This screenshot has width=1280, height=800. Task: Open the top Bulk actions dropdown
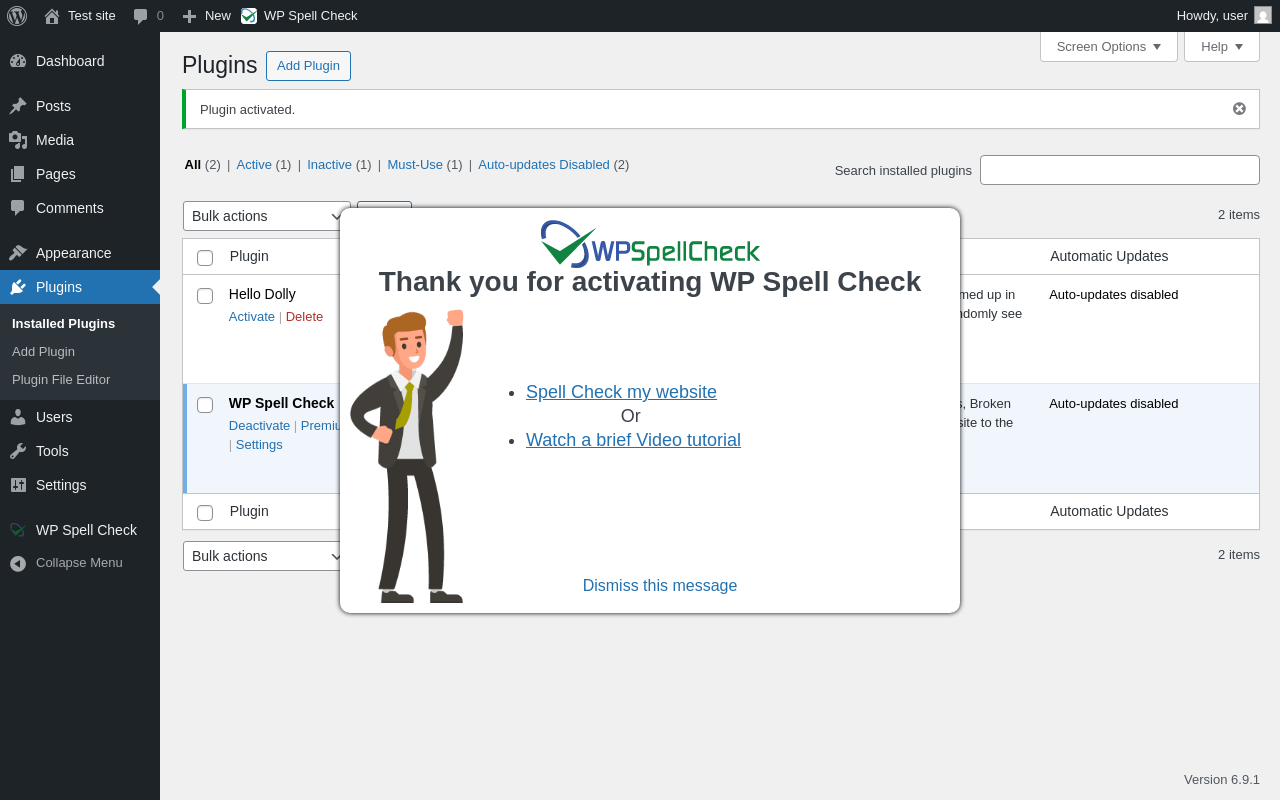pos(267,216)
